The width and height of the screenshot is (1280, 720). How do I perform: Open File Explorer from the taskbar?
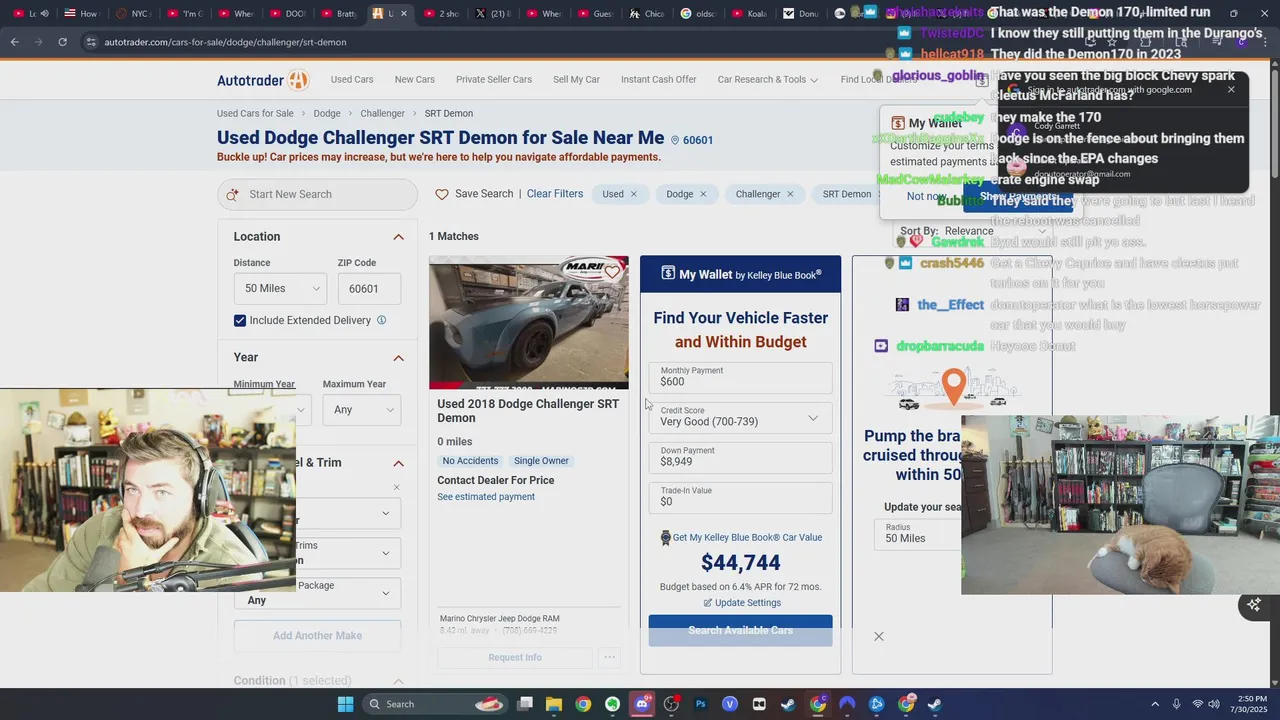coord(554,704)
